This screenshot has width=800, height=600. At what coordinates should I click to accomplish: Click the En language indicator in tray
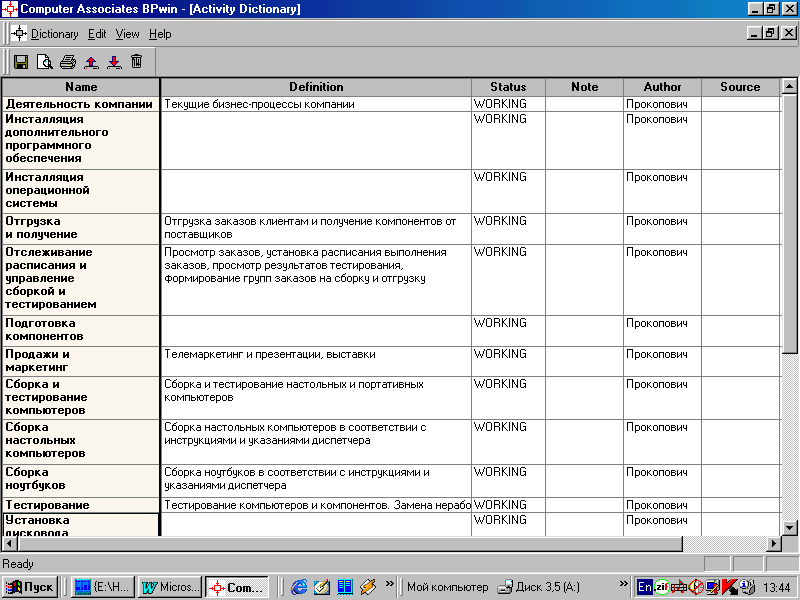coord(644,587)
